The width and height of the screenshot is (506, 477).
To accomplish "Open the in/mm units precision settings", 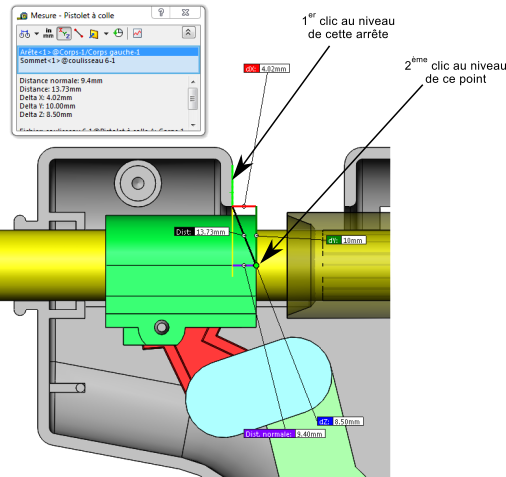I will click(x=48, y=33).
